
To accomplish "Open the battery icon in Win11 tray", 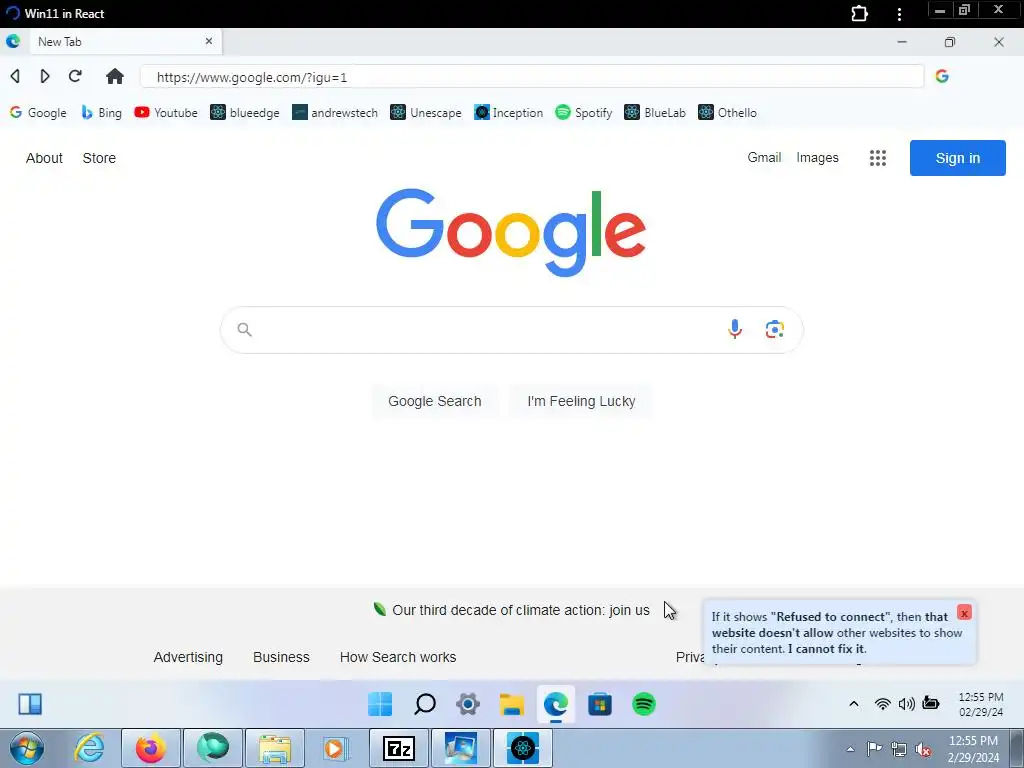I will 931,703.
